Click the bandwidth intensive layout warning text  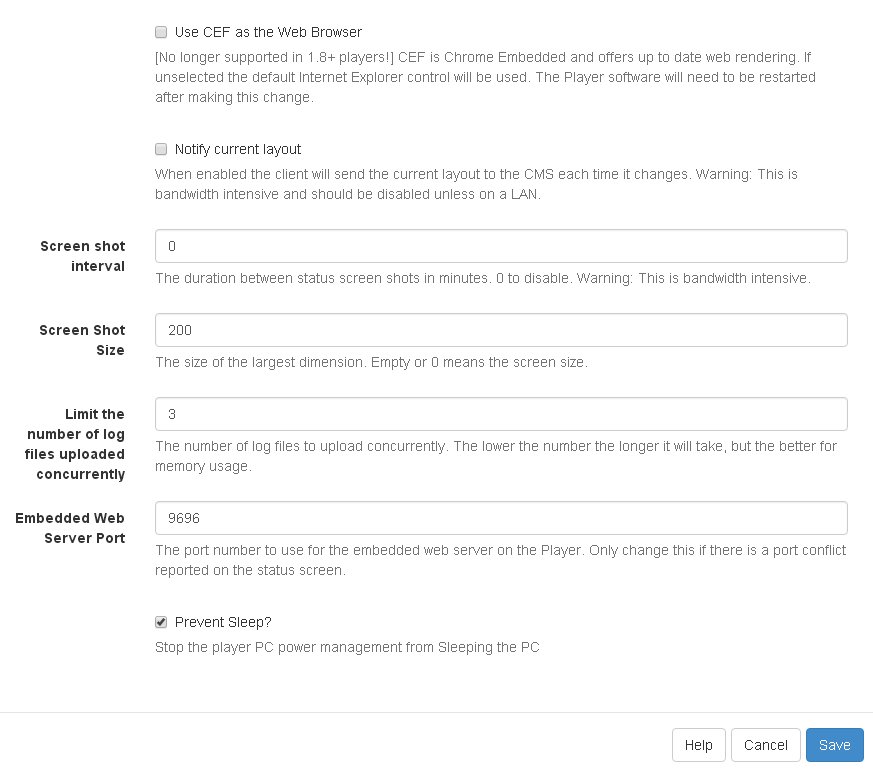476,184
